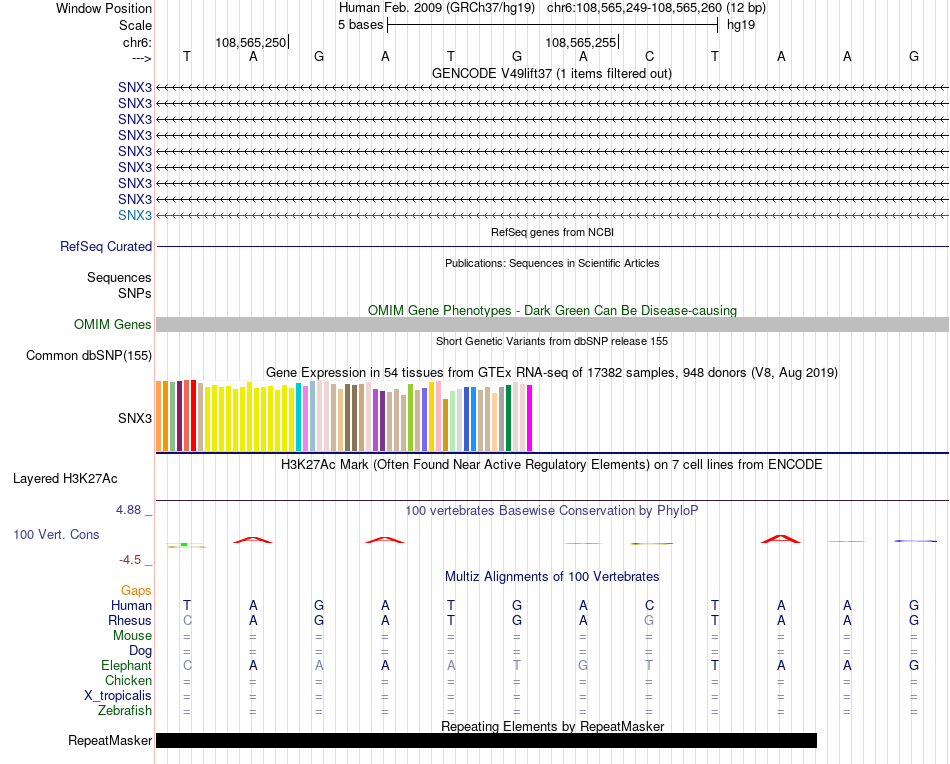This screenshot has height=764, width=950.
Task: Click the black RepeatMasker element bar
Action: [487, 740]
